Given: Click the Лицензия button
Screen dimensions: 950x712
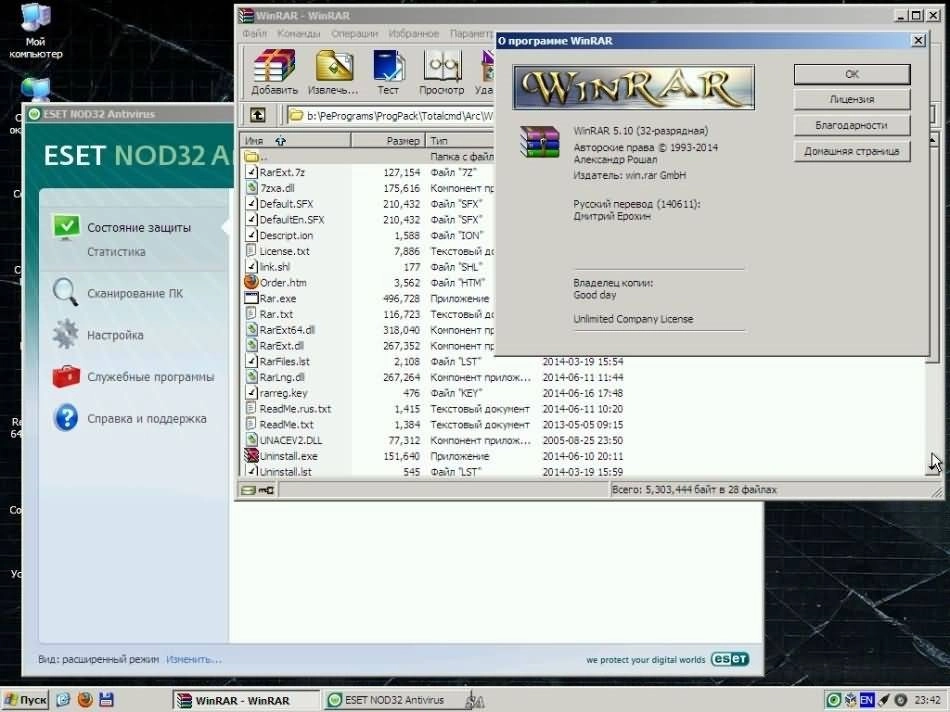Looking at the screenshot, I should click(x=852, y=99).
